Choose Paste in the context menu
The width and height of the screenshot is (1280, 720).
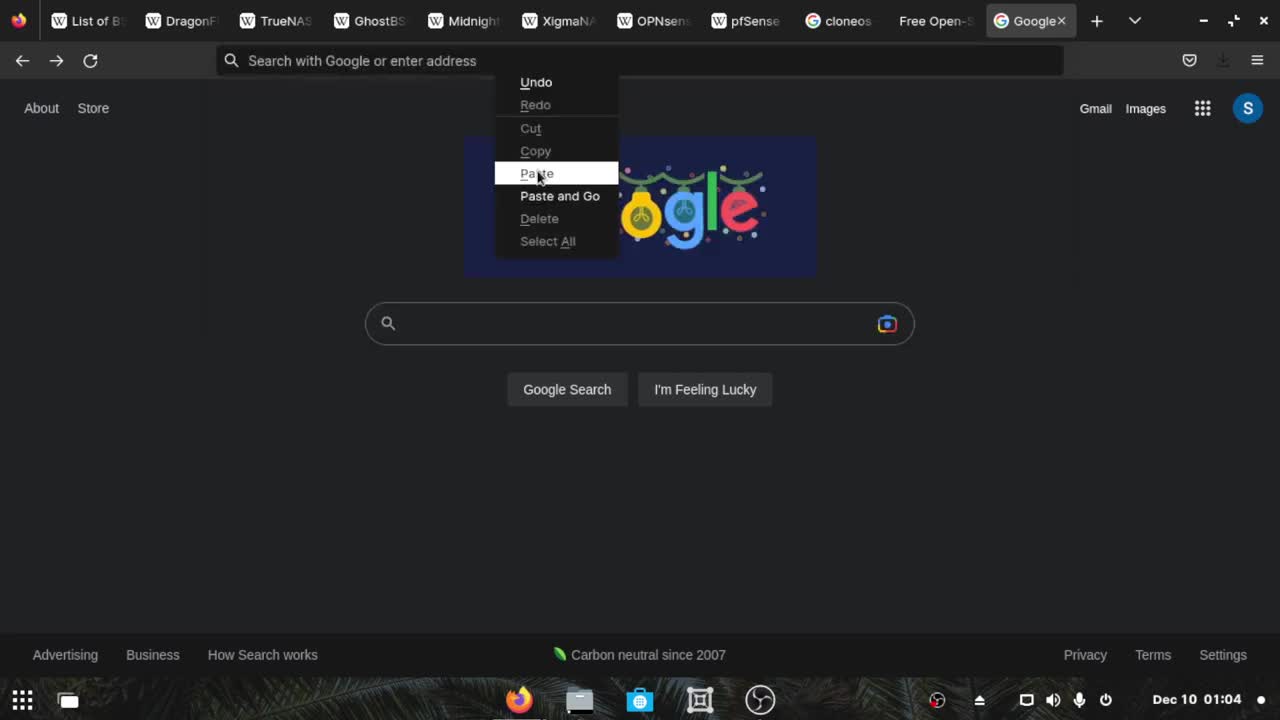tap(556, 173)
